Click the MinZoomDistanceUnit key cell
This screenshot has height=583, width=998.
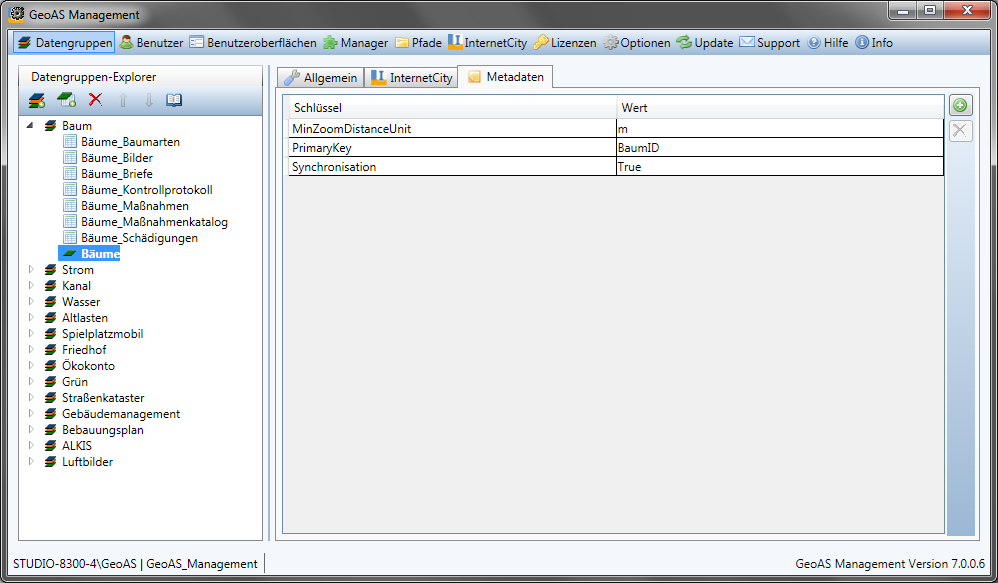click(453, 129)
